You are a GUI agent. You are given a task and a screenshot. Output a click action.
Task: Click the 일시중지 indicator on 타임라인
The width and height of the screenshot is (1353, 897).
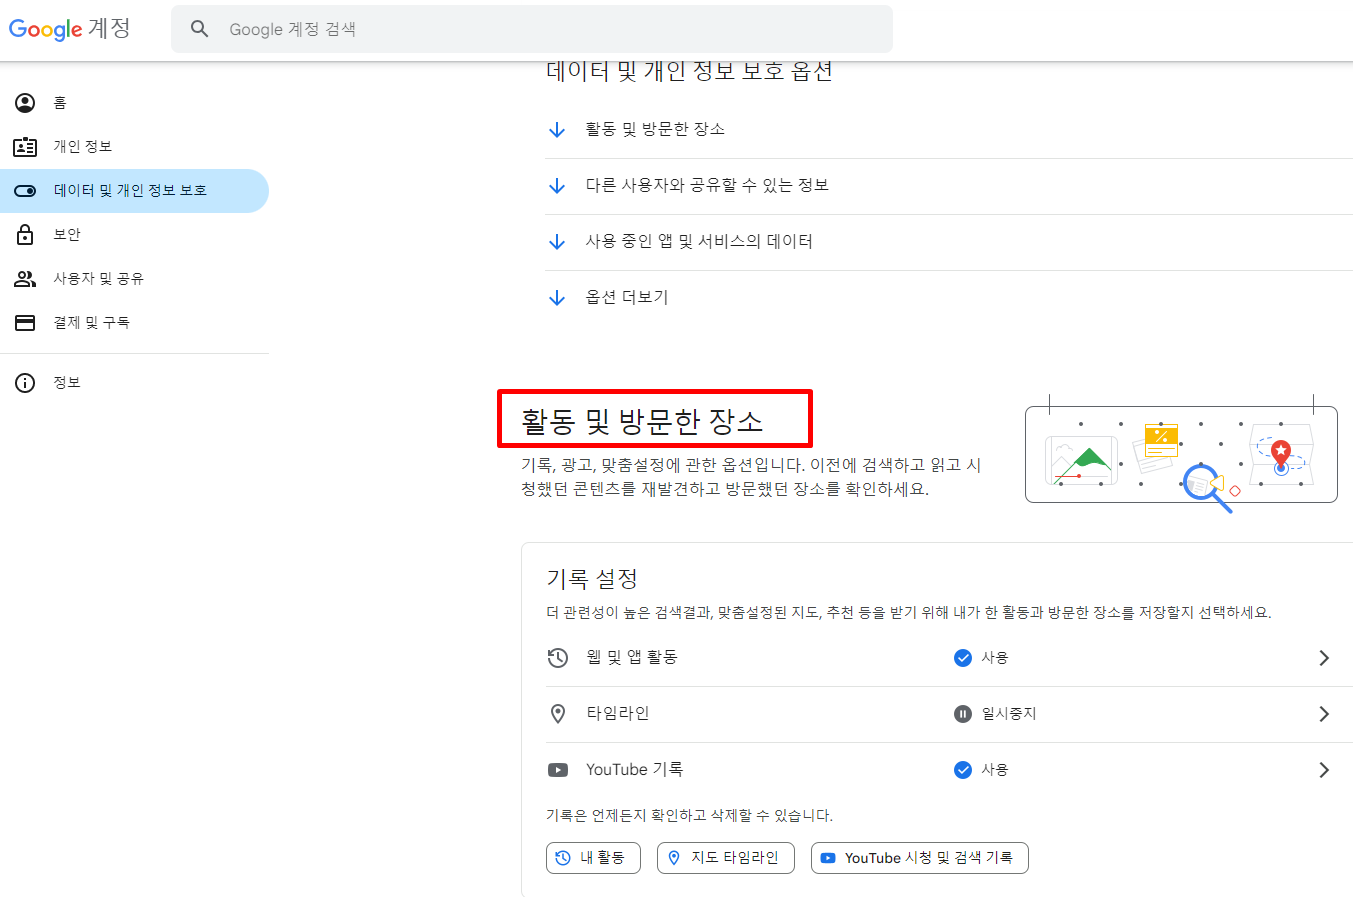click(963, 713)
